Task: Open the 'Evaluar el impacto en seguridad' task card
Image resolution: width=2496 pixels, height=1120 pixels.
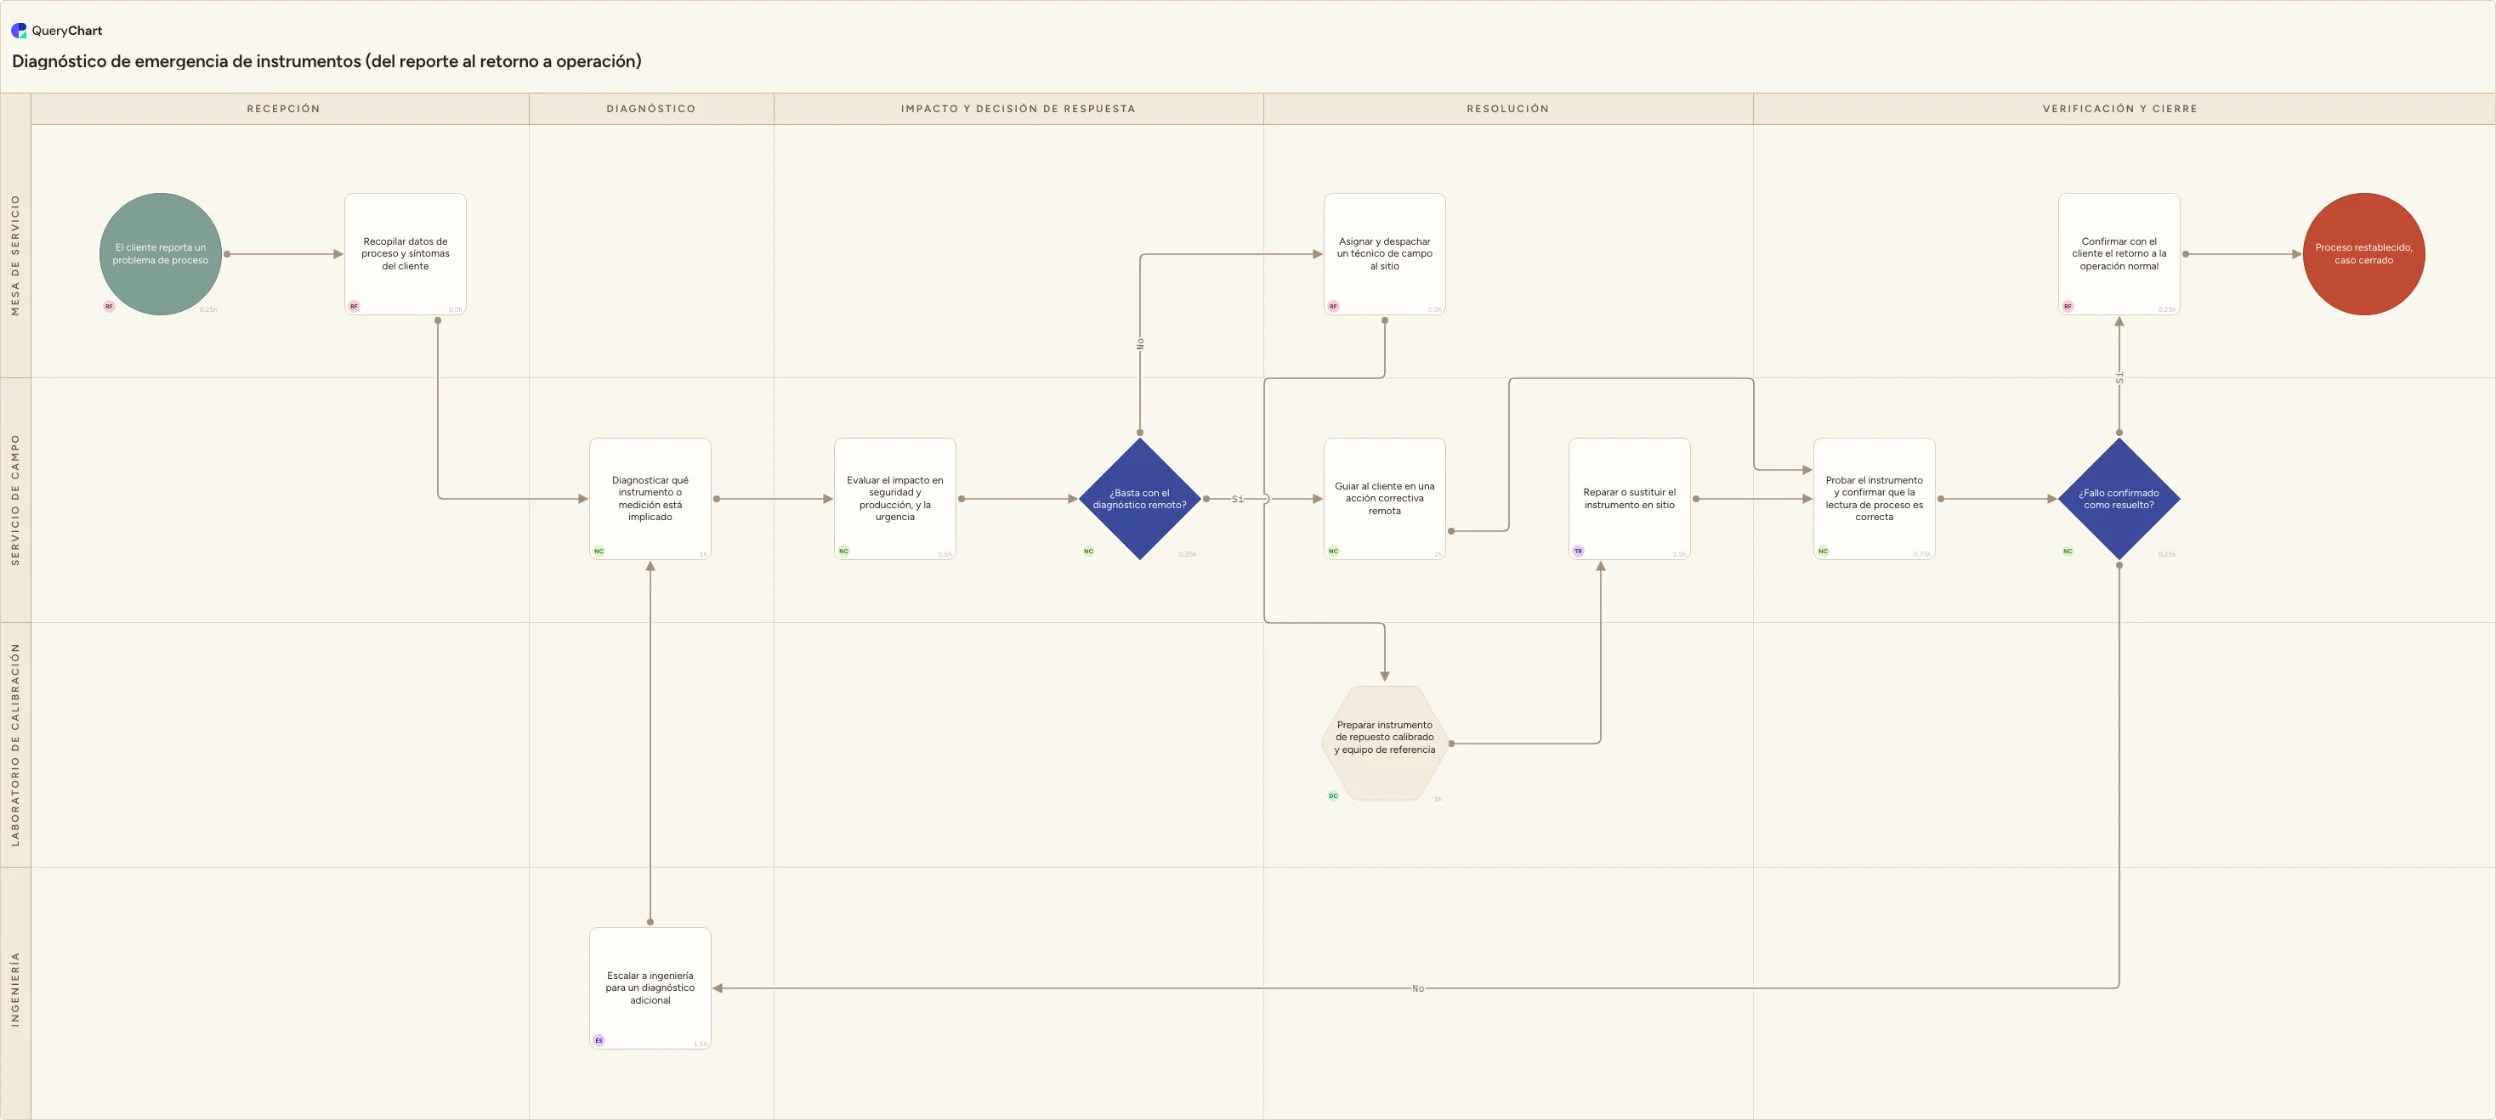Action: coord(895,499)
